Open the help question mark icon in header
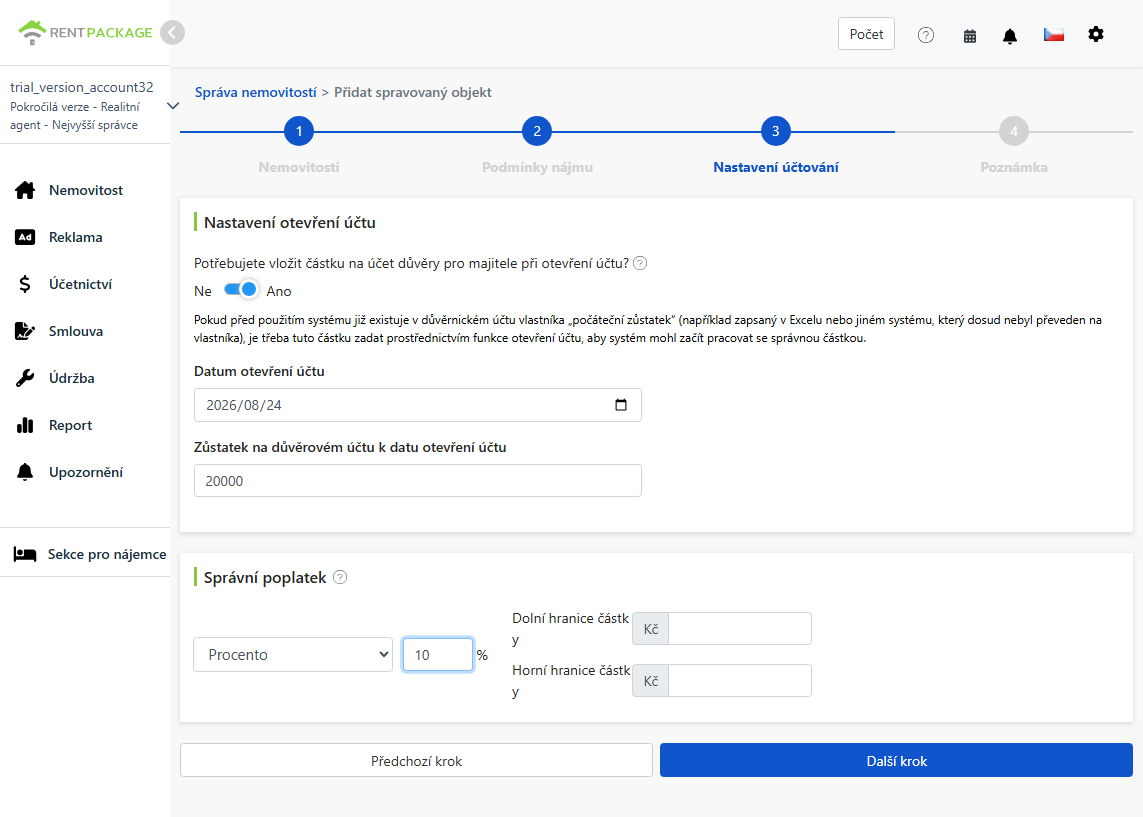The image size is (1143, 817). 926,35
